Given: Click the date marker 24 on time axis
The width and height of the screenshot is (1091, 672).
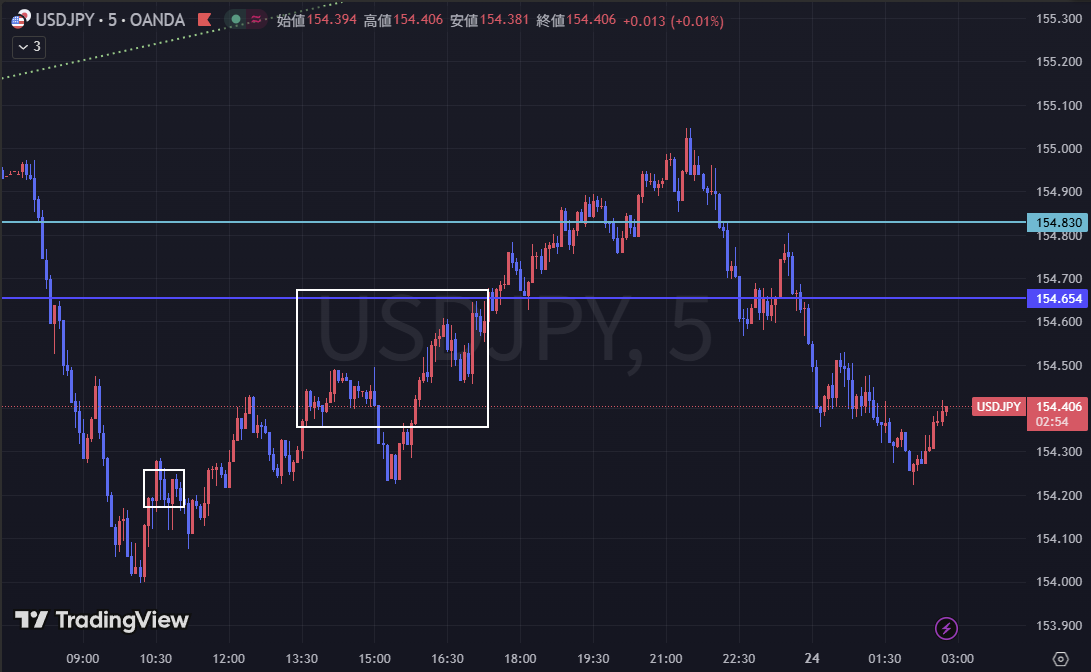Looking at the screenshot, I should click(x=812, y=658).
